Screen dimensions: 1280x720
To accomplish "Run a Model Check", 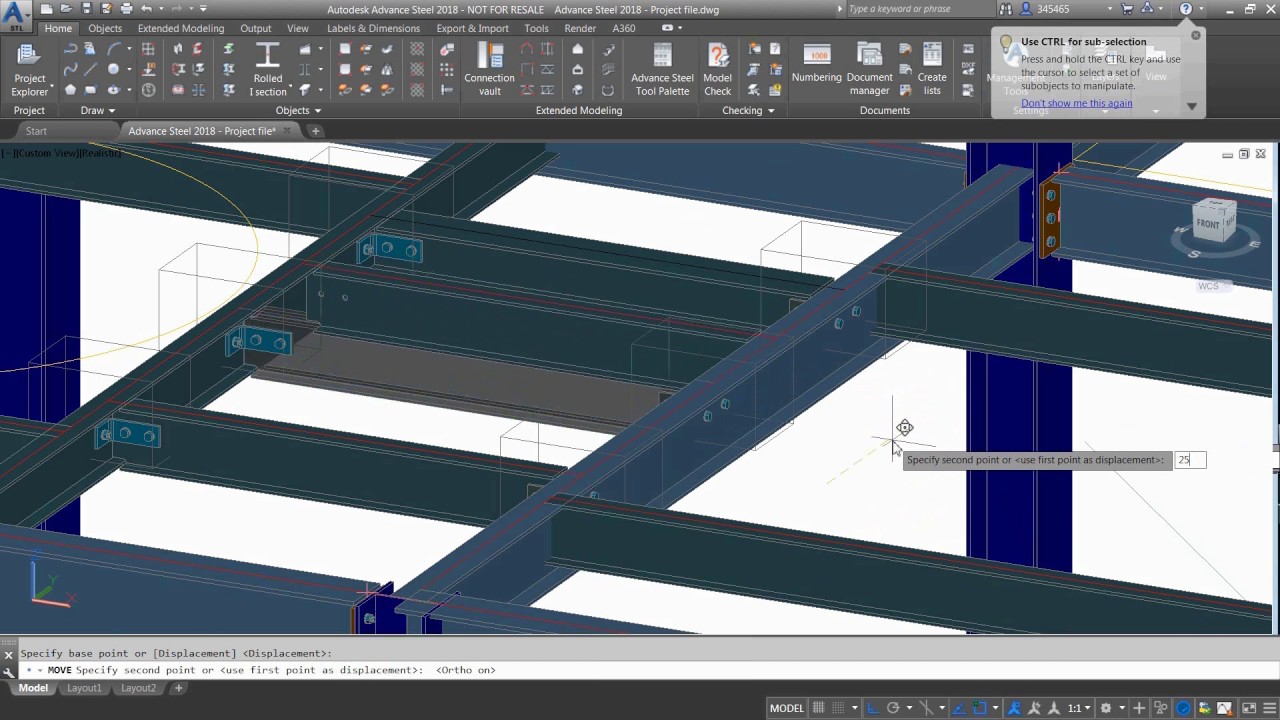I will [x=717, y=70].
